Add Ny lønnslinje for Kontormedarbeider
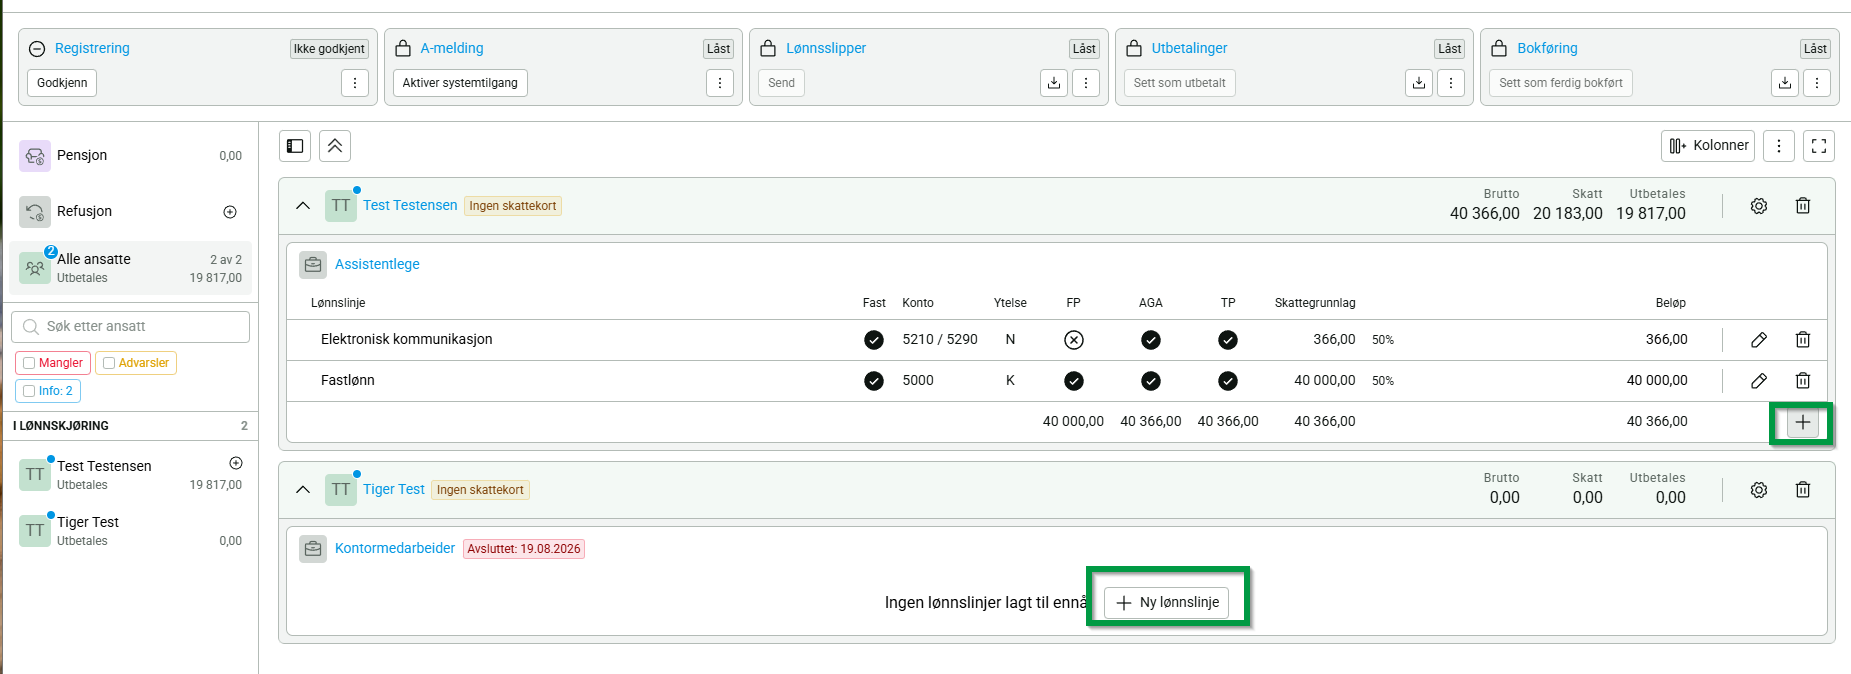This screenshot has height=674, width=1851. (x=1167, y=602)
